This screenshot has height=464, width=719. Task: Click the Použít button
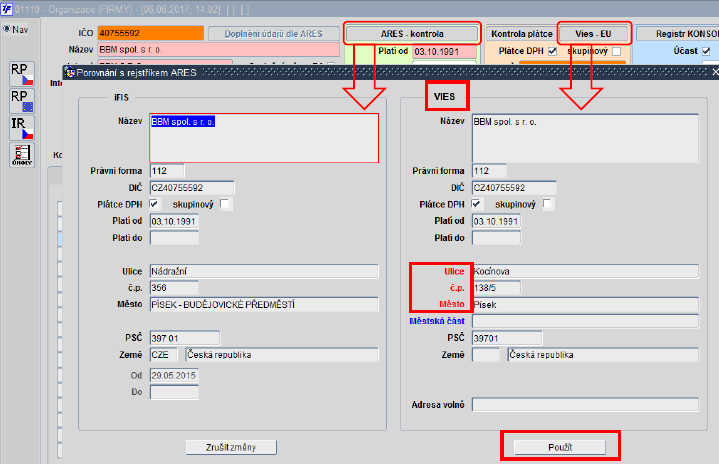point(560,447)
